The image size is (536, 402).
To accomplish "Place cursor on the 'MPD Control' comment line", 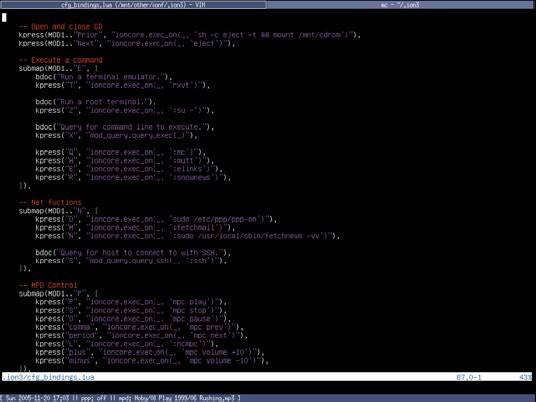I will (48, 285).
